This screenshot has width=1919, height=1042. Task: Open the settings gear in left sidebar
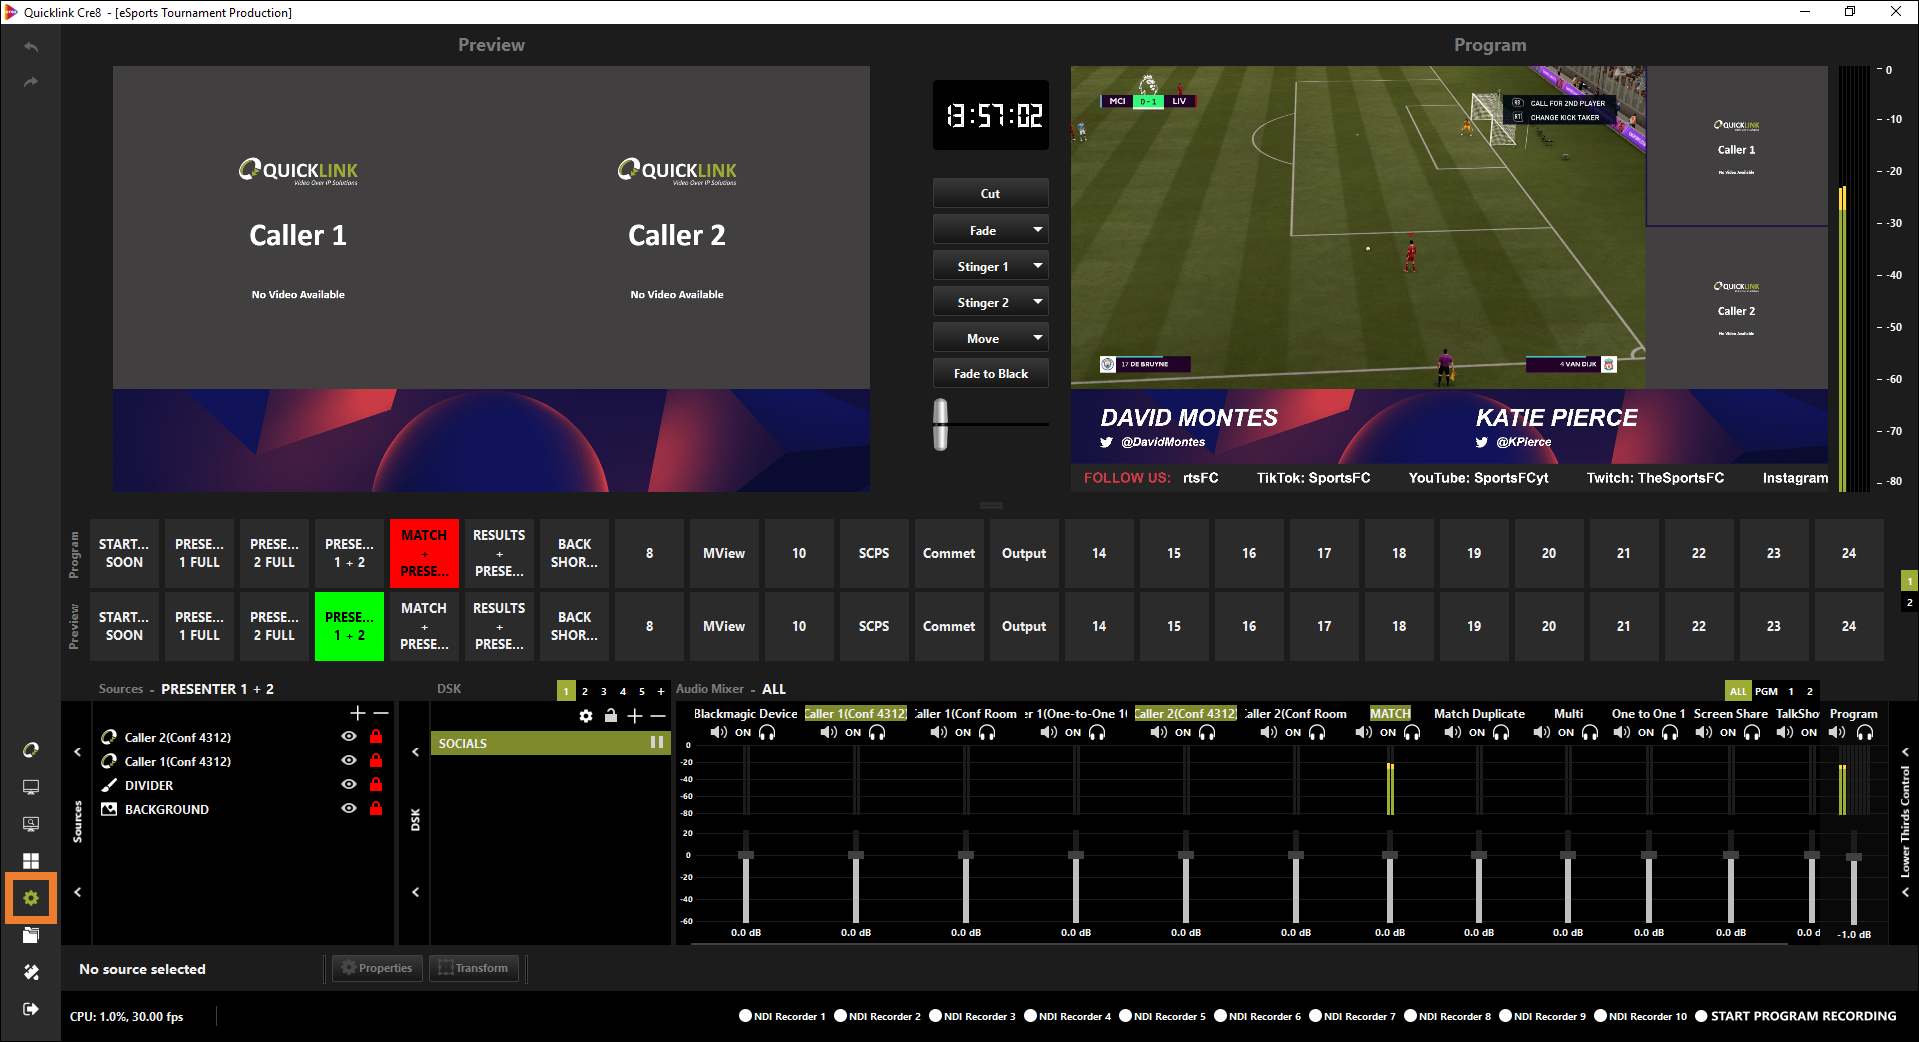coord(31,898)
